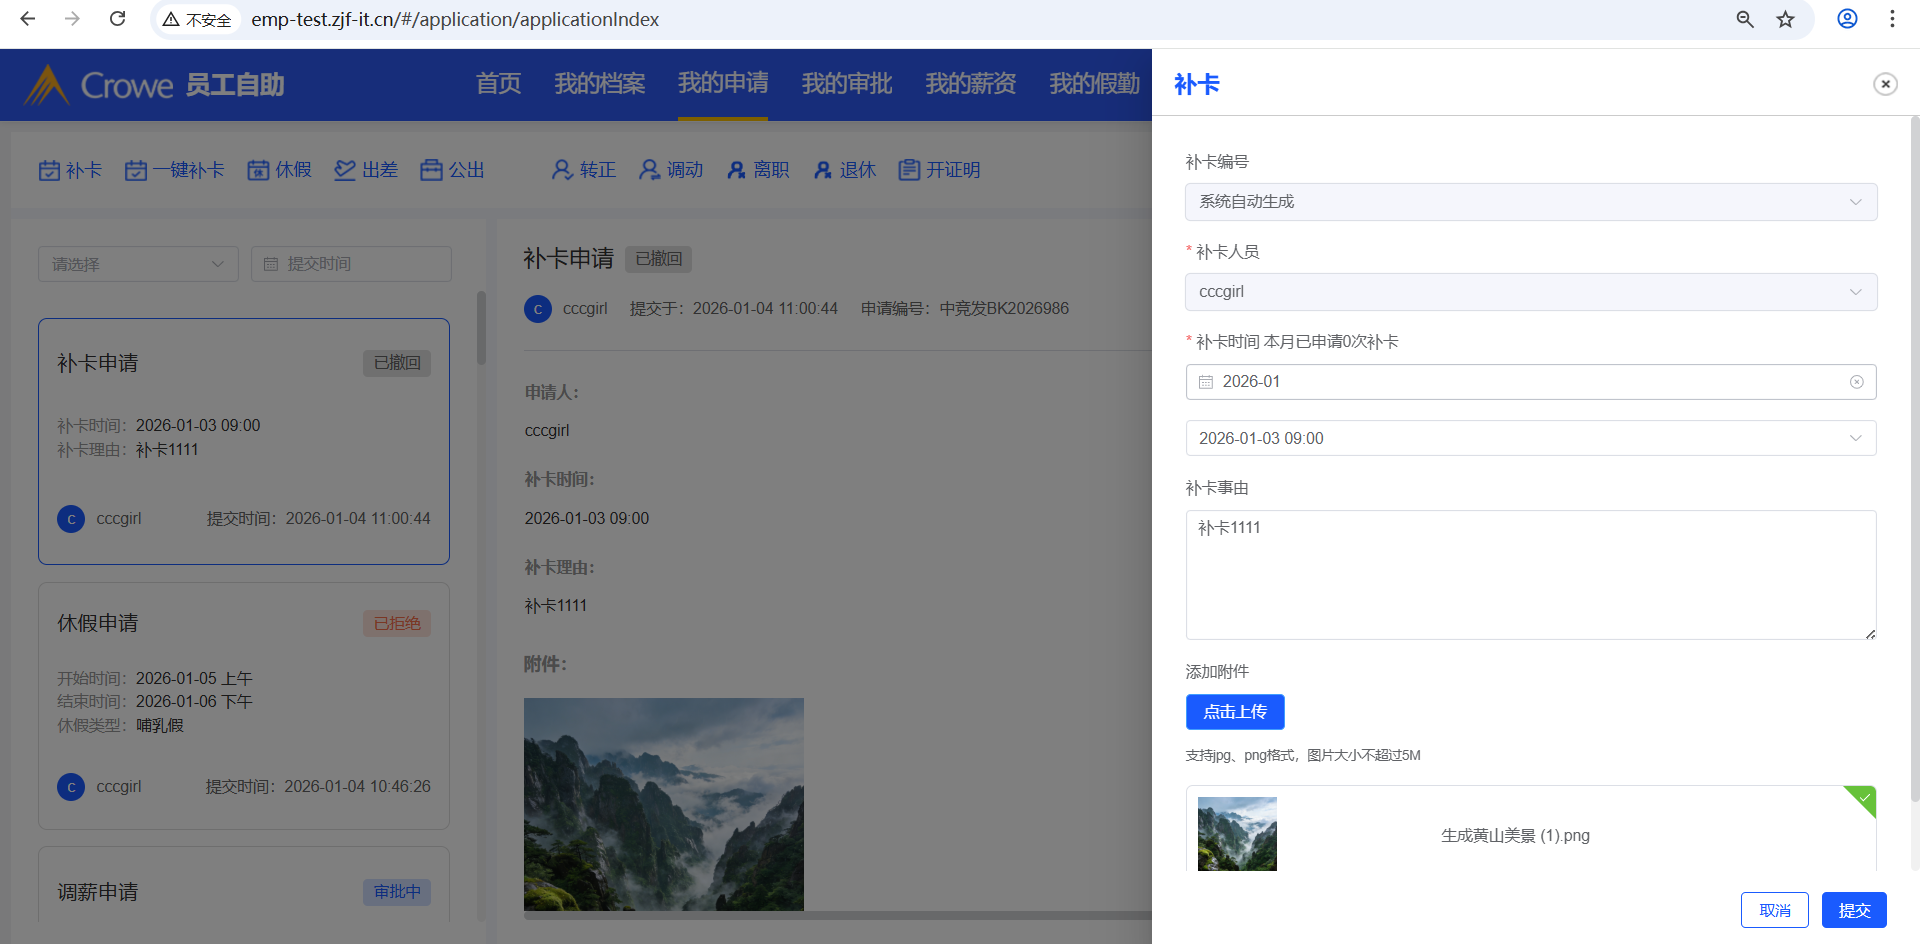The width and height of the screenshot is (1920, 944).
Task: Click the browser reload icon
Action: [117, 19]
